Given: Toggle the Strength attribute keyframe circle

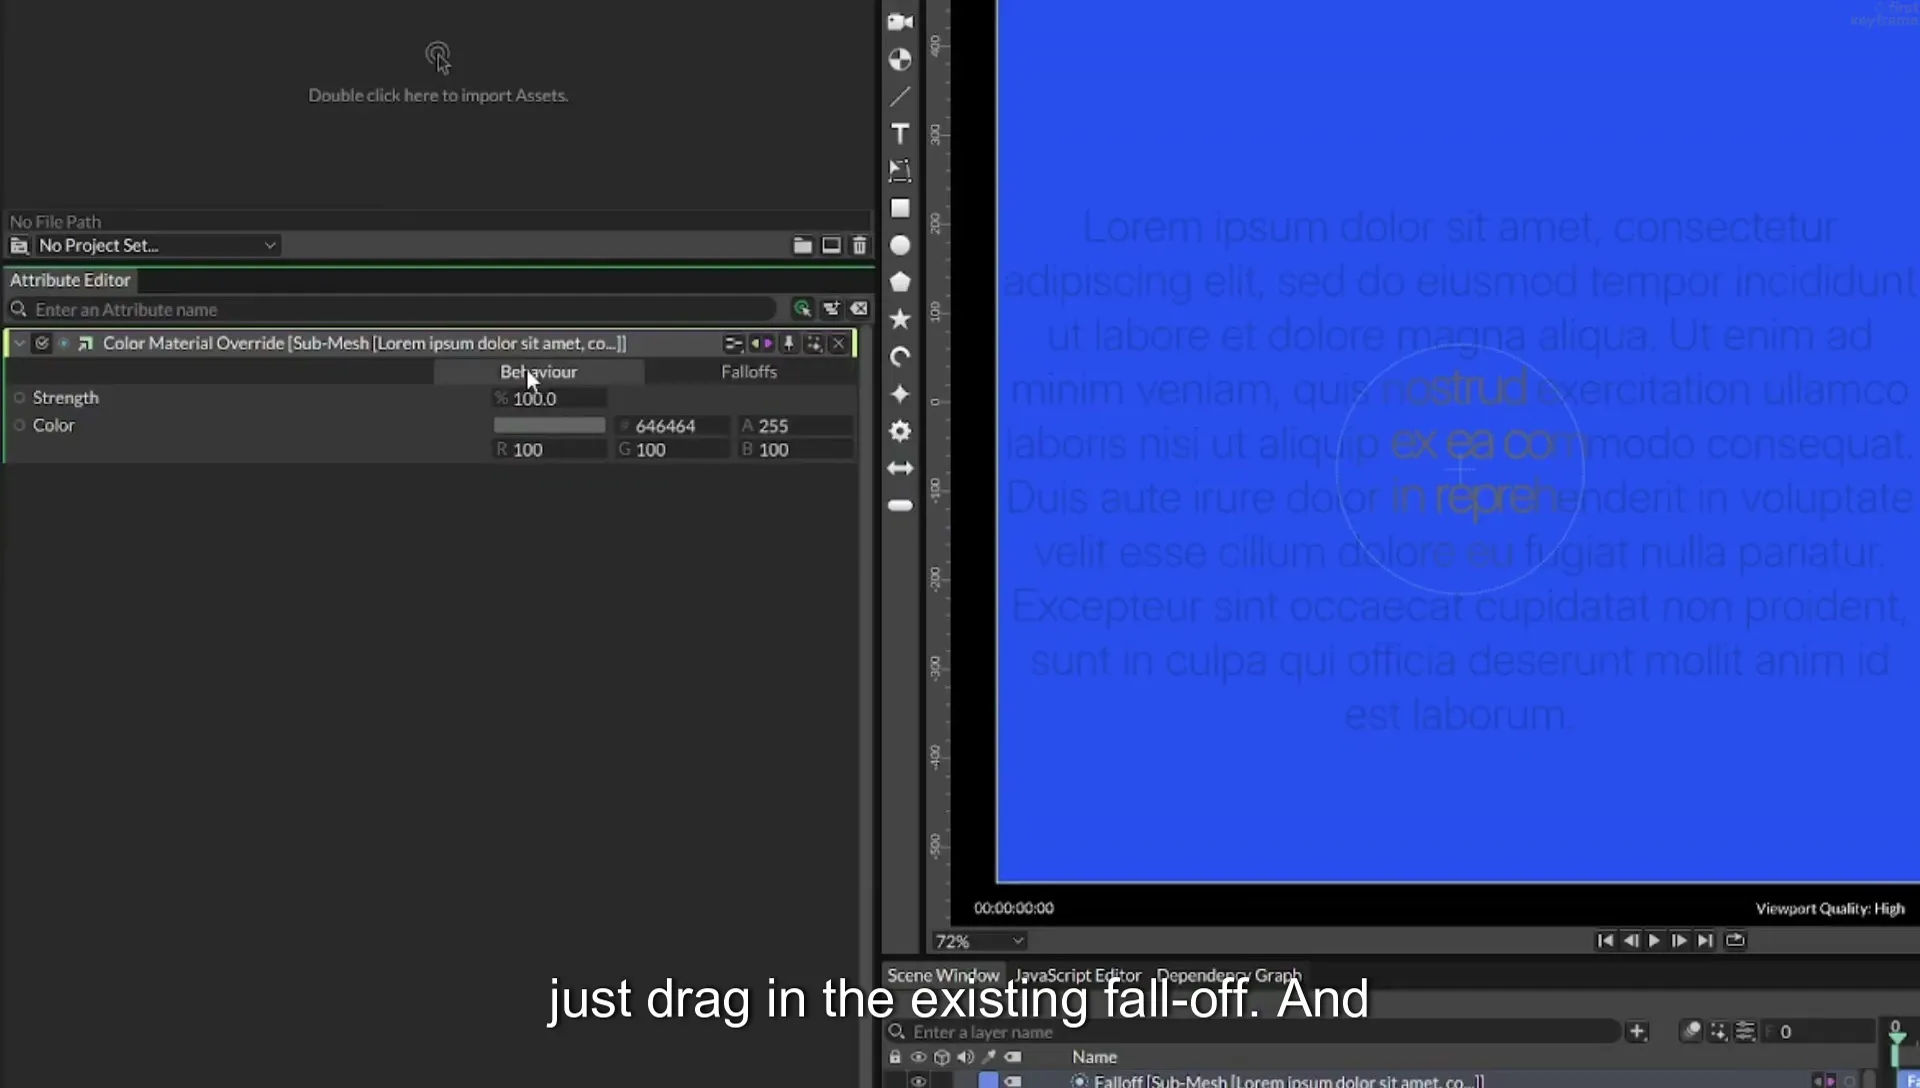Looking at the screenshot, I should point(19,398).
